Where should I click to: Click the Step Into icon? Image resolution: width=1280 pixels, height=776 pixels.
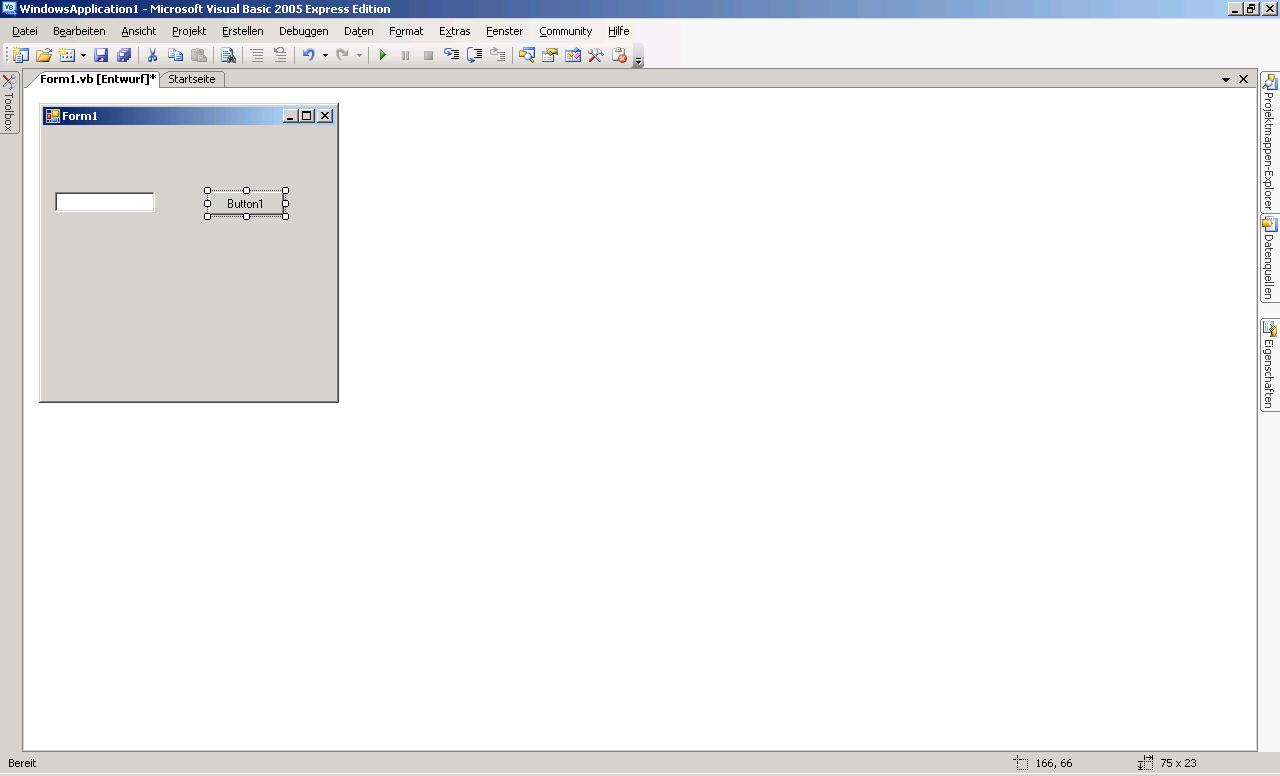click(x=451, y=56)
